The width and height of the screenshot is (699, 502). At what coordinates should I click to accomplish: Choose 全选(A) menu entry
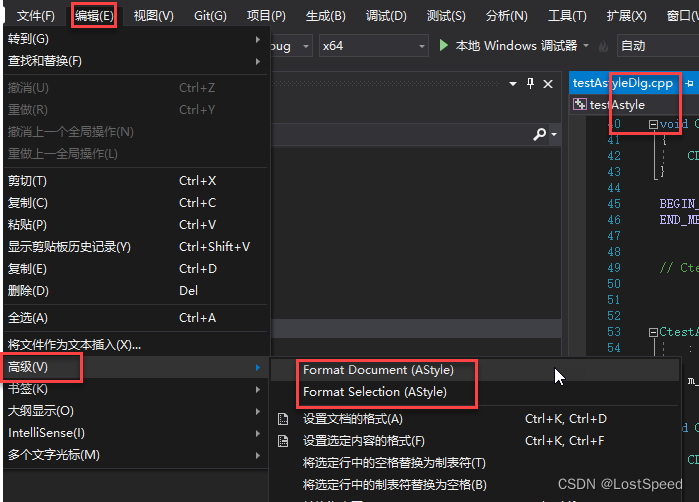(135, 318)
